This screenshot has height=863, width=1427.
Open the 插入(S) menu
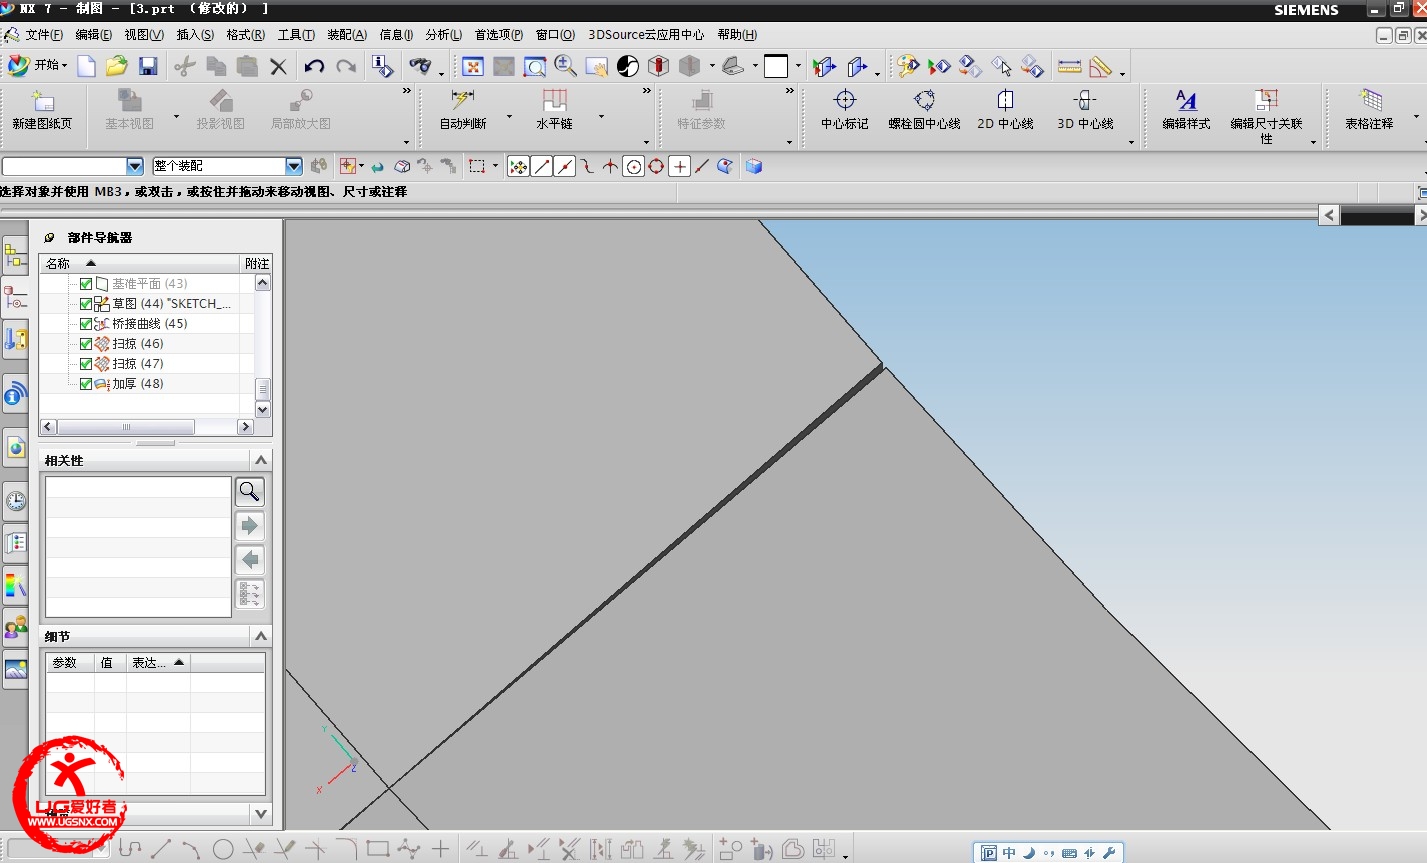[195, 35]
